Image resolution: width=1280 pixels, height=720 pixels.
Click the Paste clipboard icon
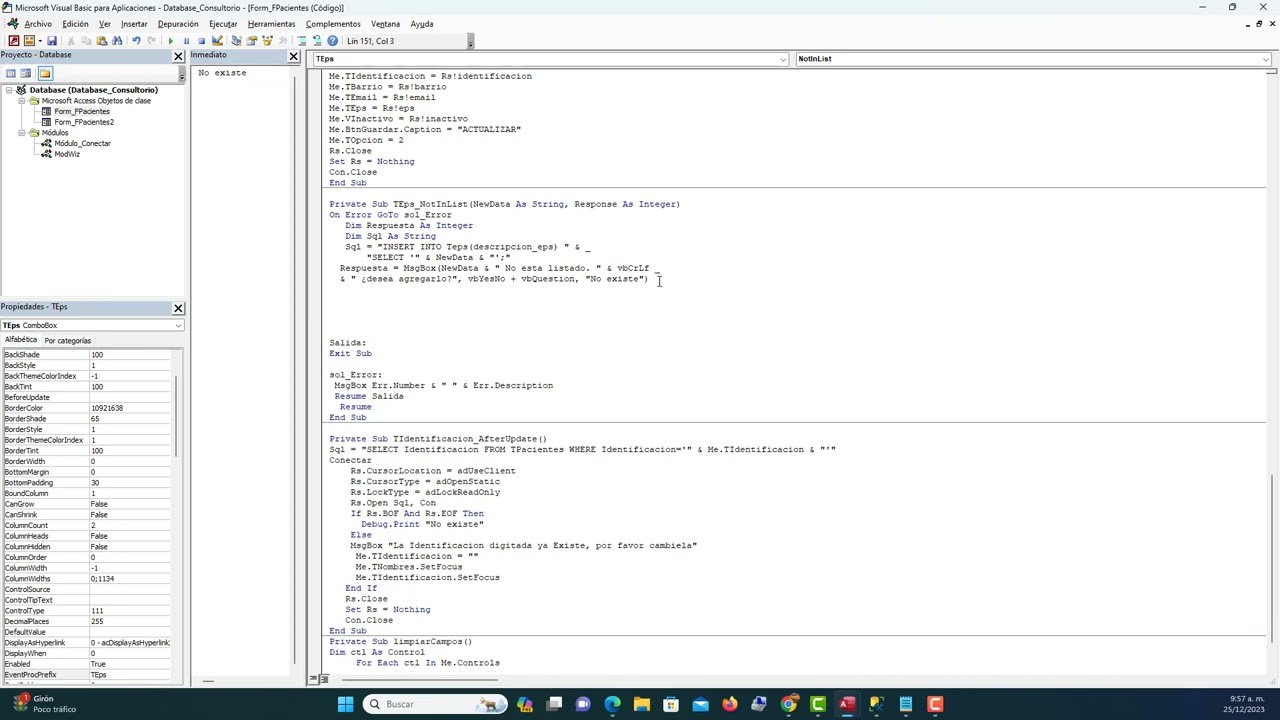pyautogui.click(x=101, y=41)
